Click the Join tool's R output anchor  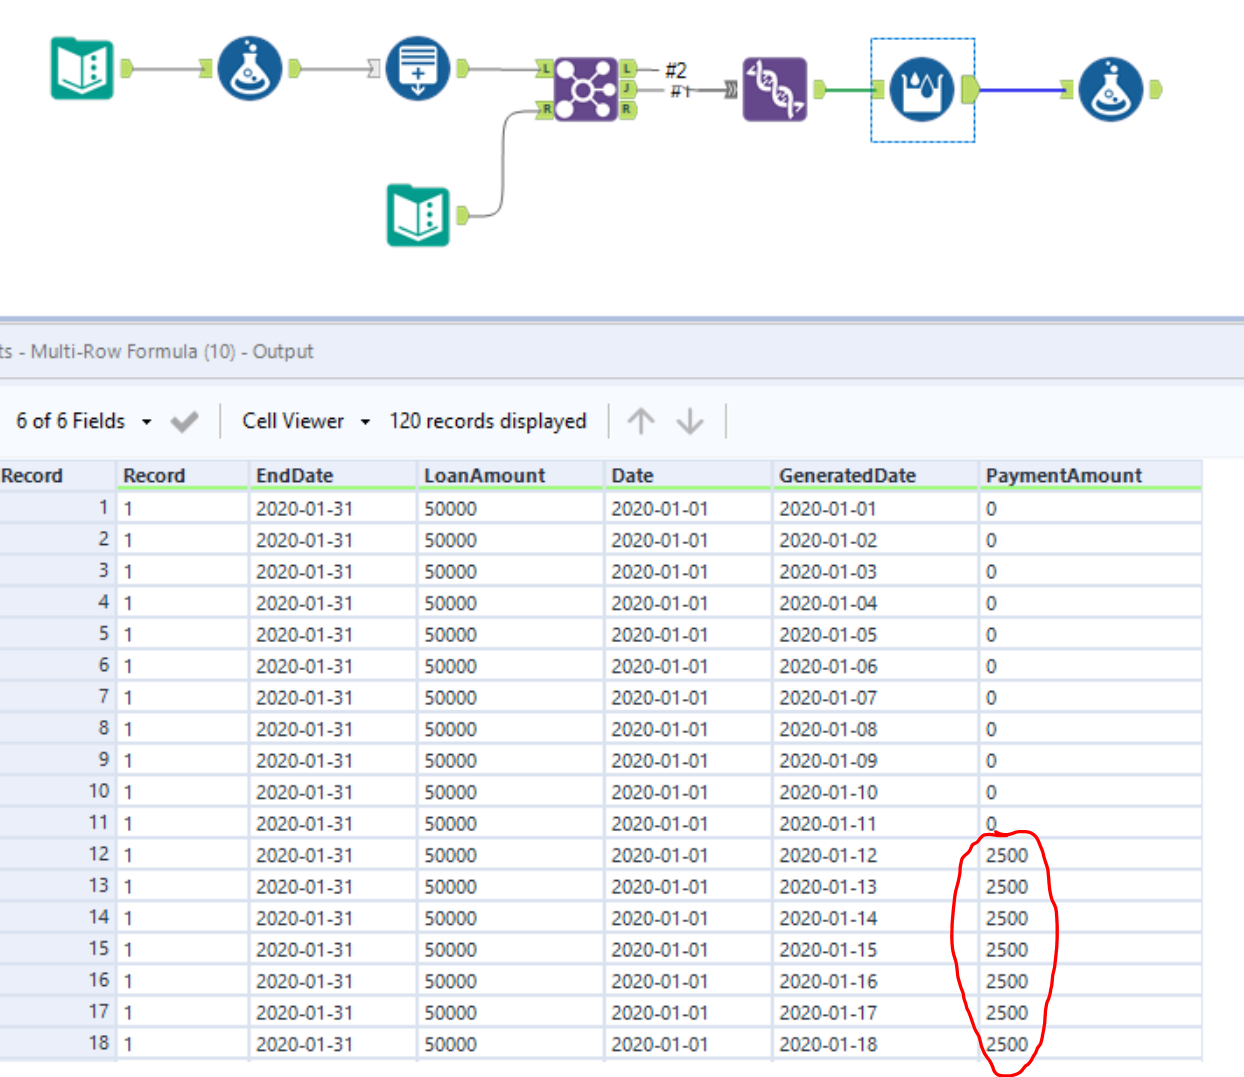627,109
